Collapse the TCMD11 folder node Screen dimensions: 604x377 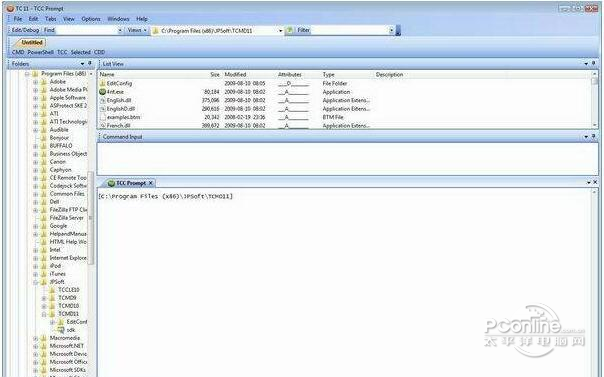point(44,314)
